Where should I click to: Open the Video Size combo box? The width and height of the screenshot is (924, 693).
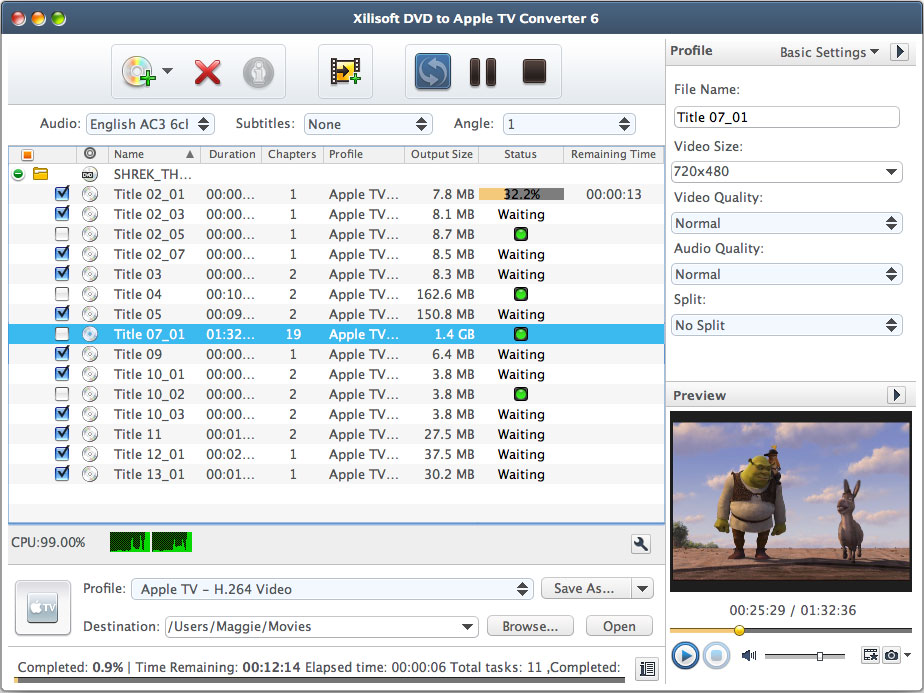coord(787,172)
